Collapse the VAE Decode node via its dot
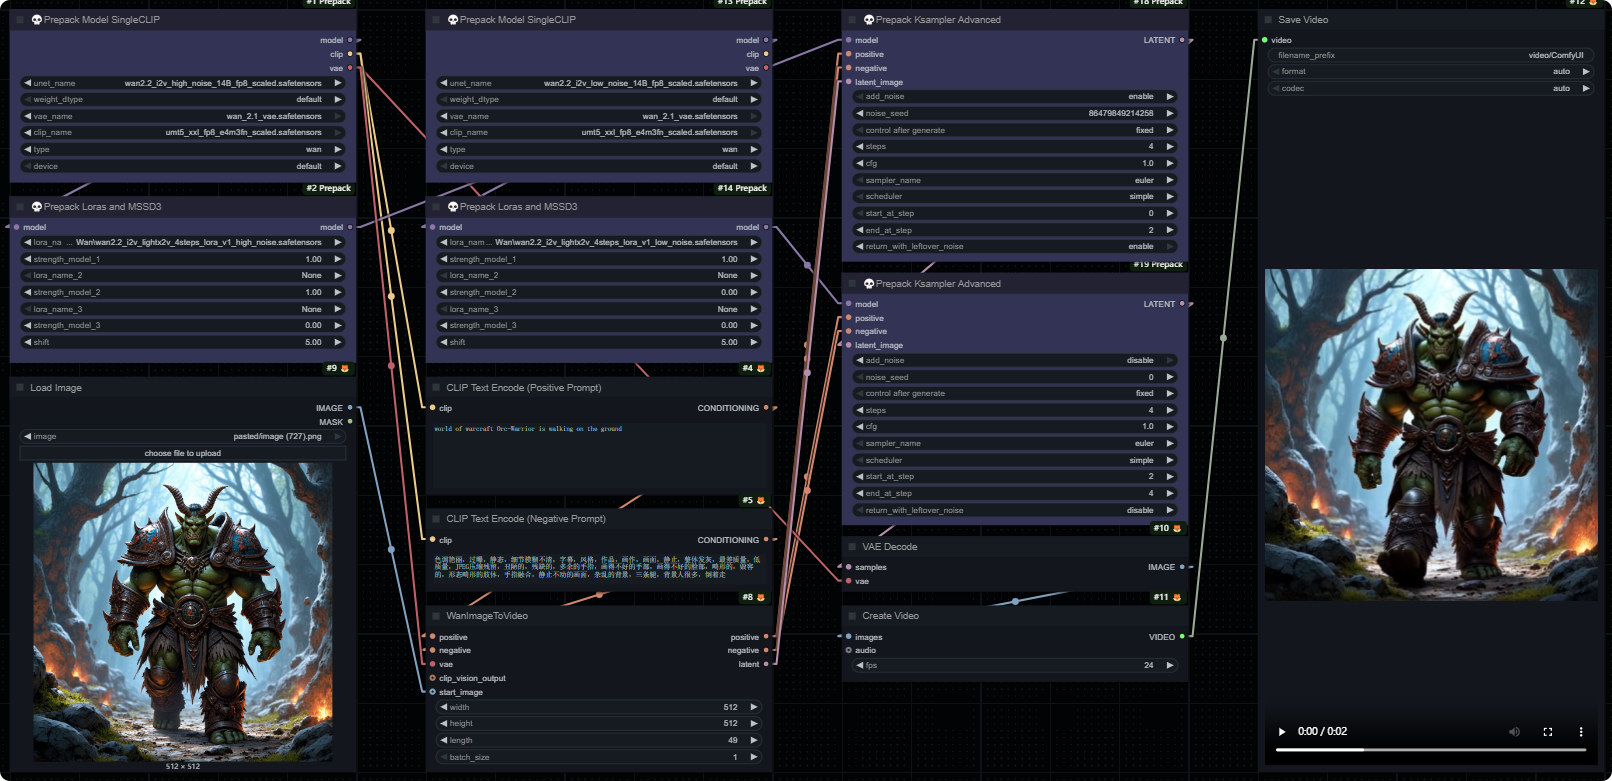 (851, 547)
